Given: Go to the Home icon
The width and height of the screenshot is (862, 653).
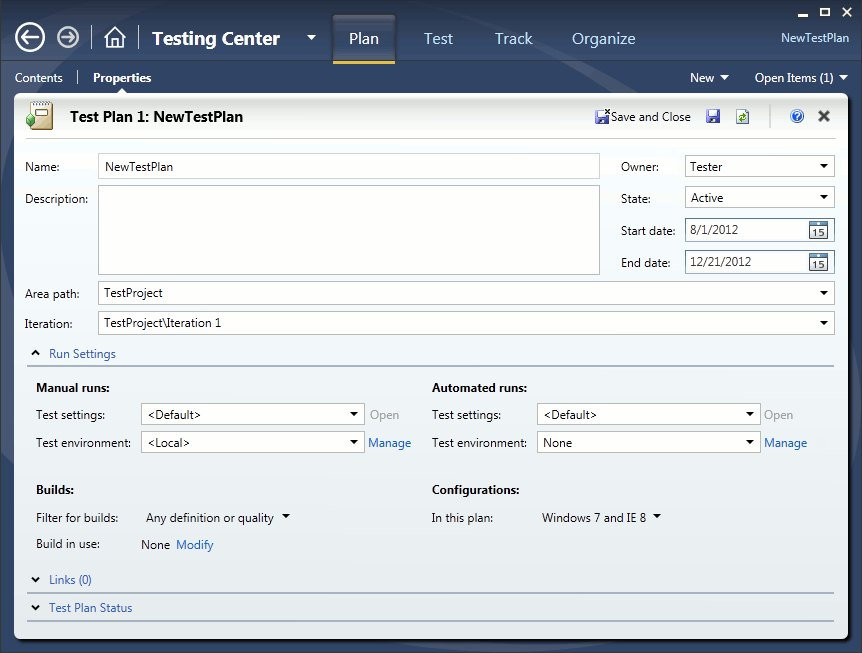Looking at the screenshot, I should pos(115,38).
